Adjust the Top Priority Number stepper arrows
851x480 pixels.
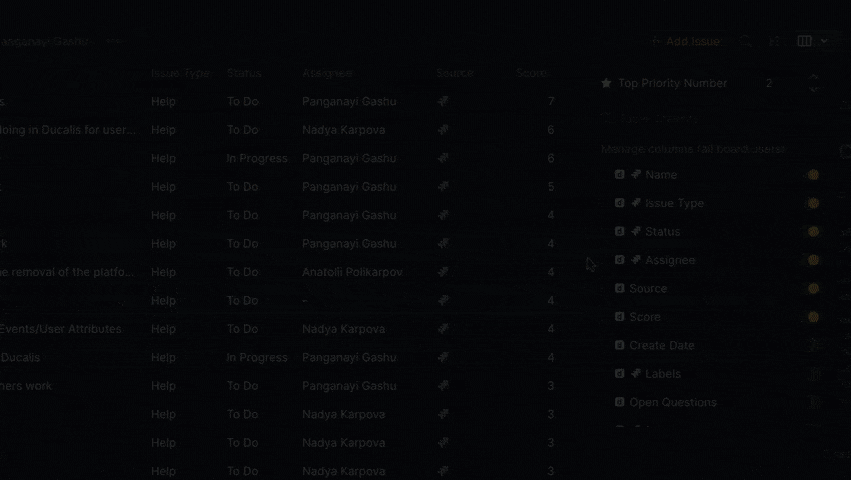(814, 83)
